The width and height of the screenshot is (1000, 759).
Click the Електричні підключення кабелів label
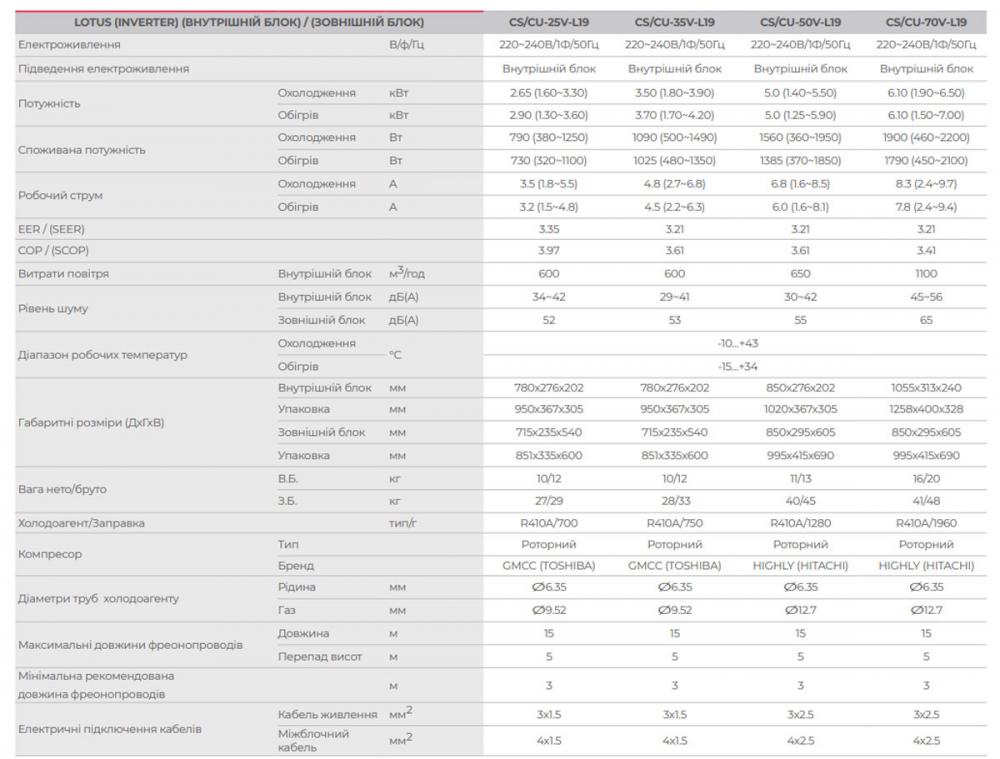pos(110,728)
